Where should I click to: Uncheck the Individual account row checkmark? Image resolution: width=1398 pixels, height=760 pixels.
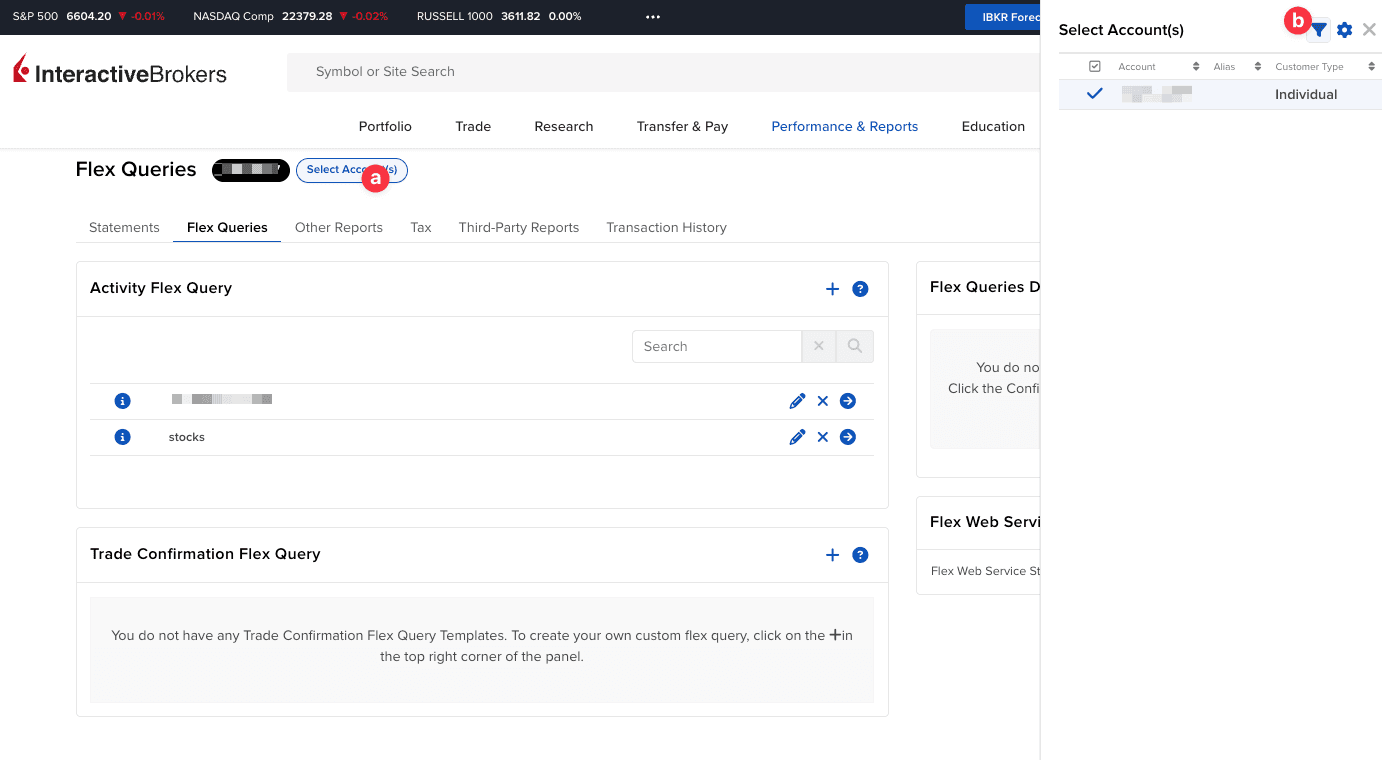coord(1095,94)
